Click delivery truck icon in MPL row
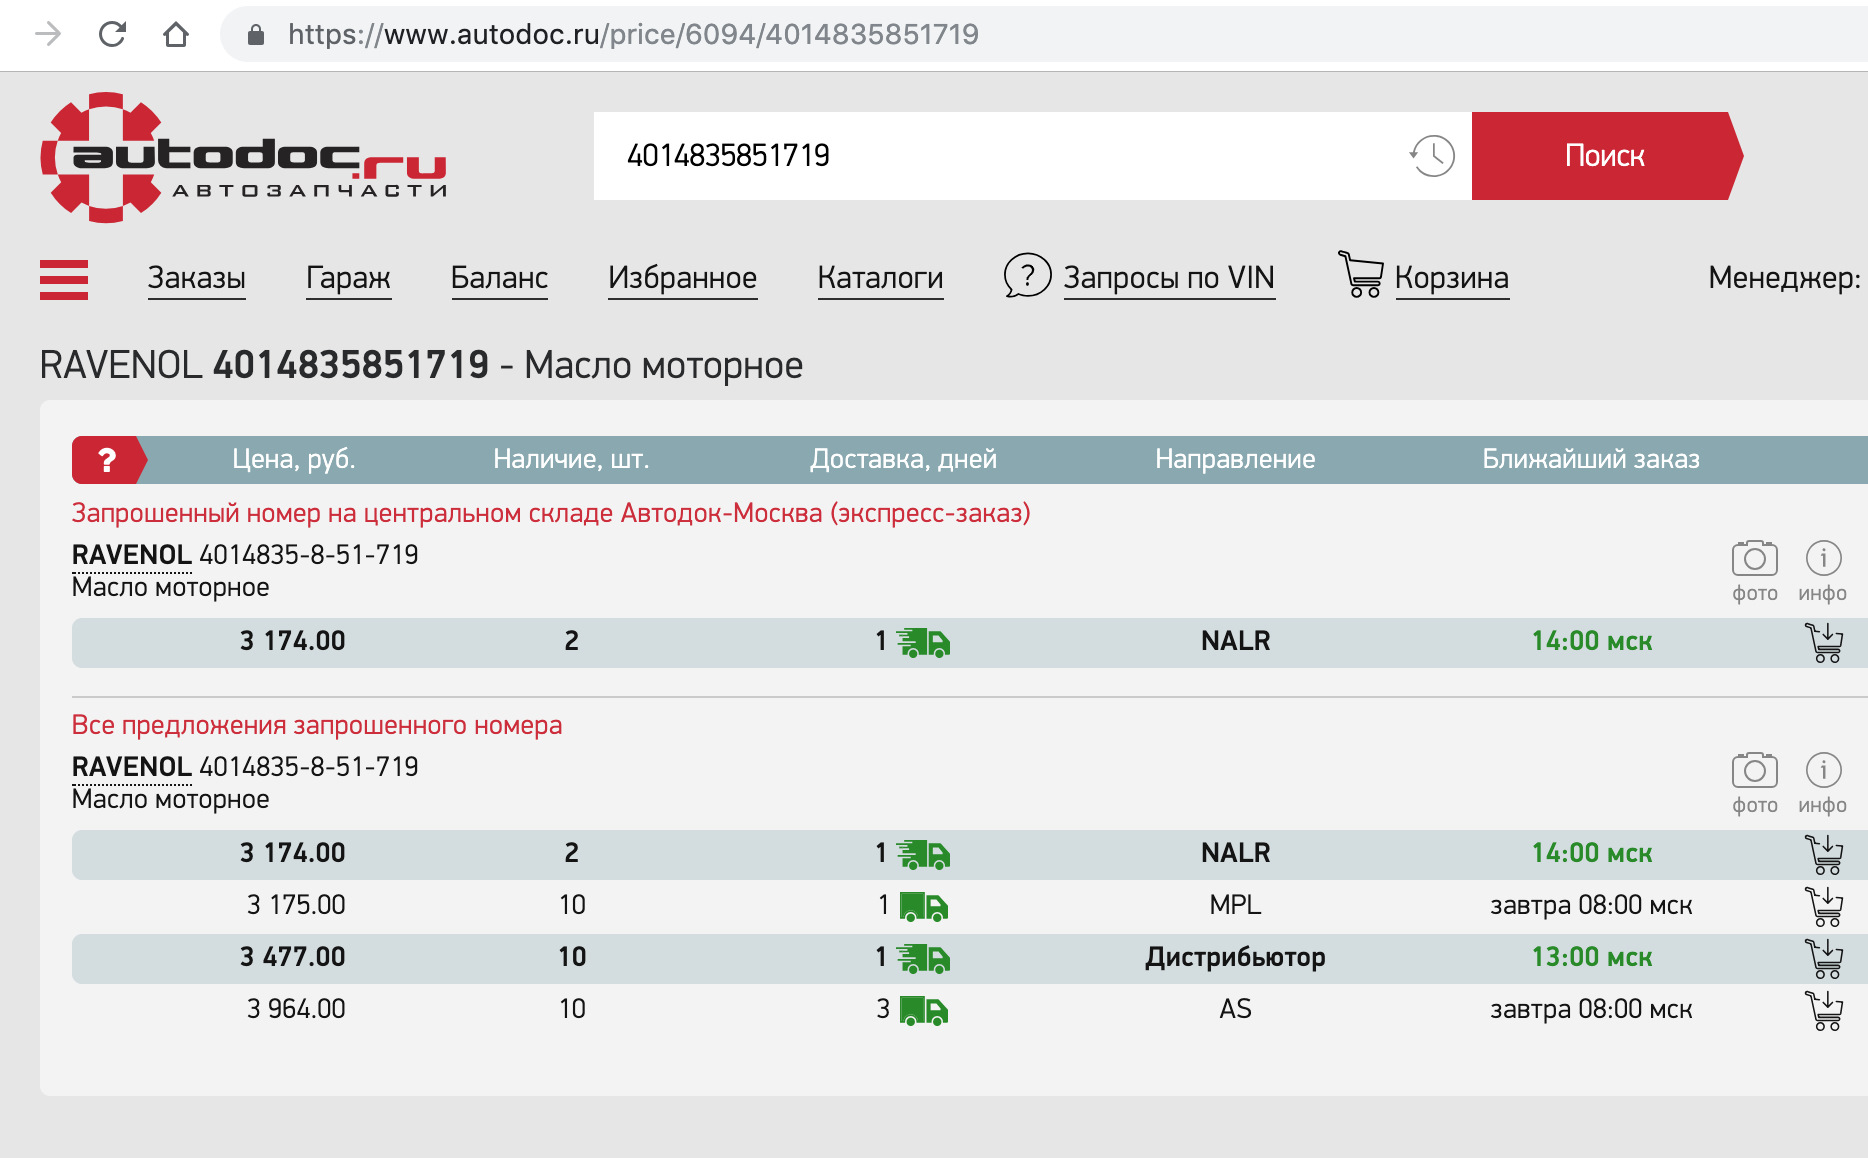 coord(923,907)
